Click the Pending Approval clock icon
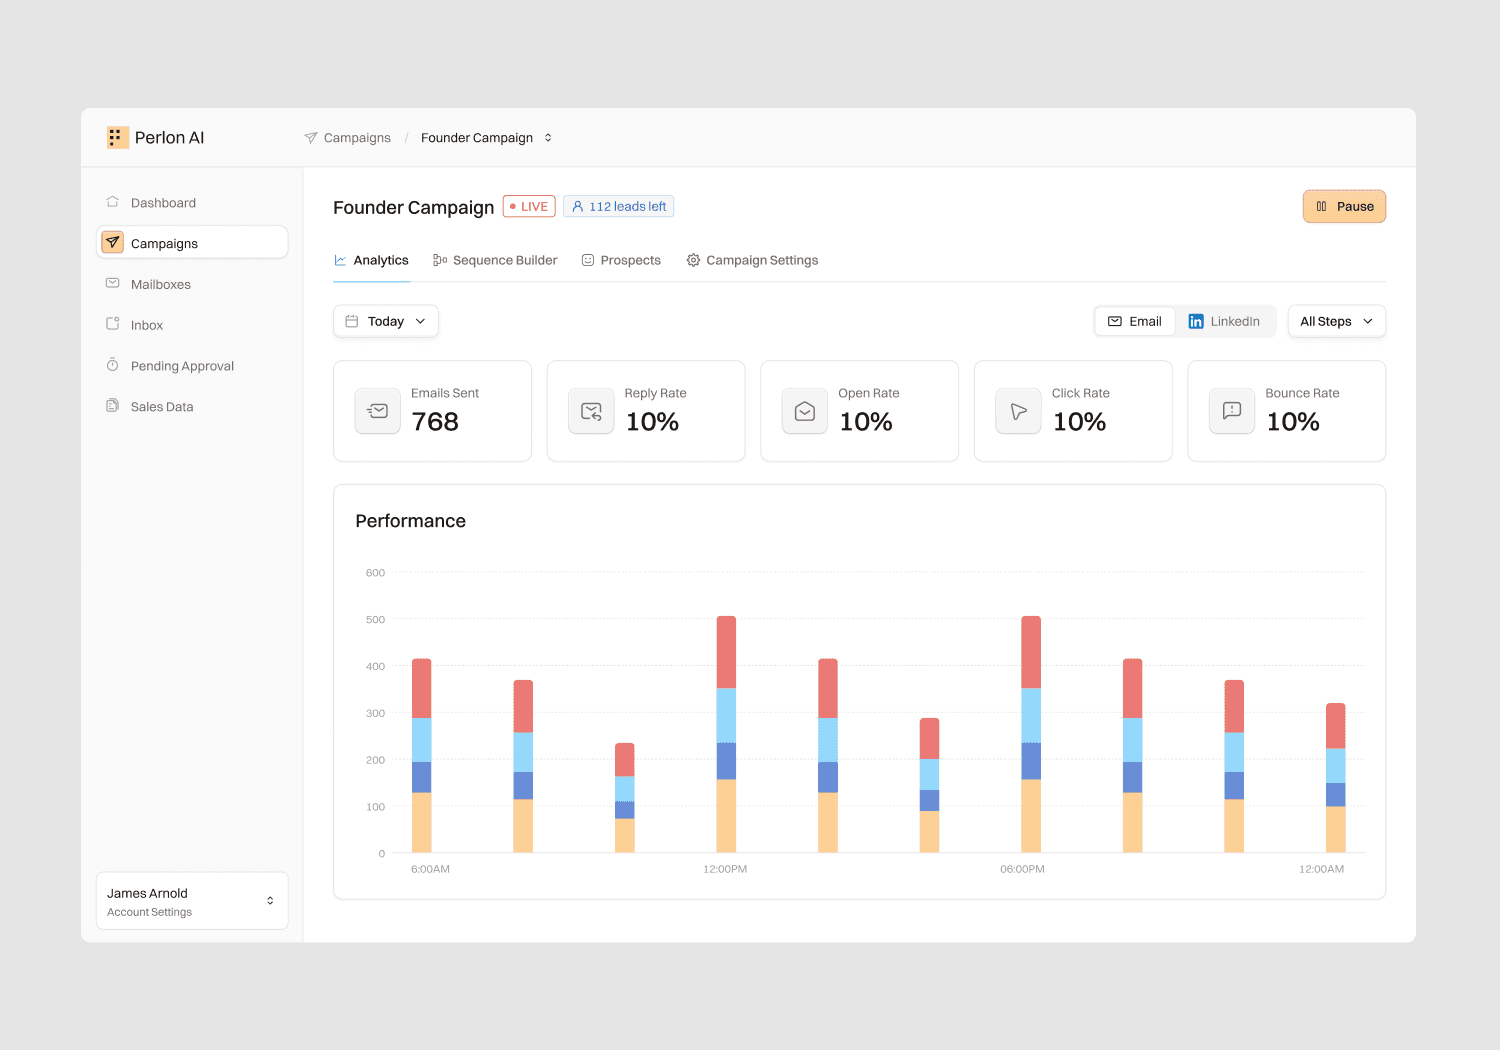 [x=113, y=365]
